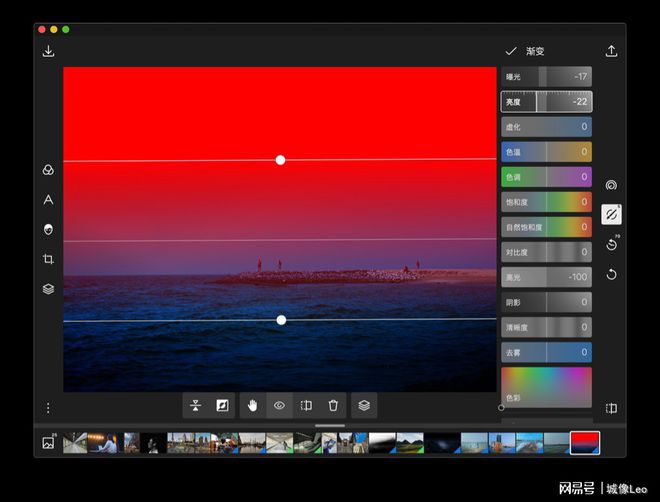
Task: Click the 高光 highlights slider
Action: point(546,277)
